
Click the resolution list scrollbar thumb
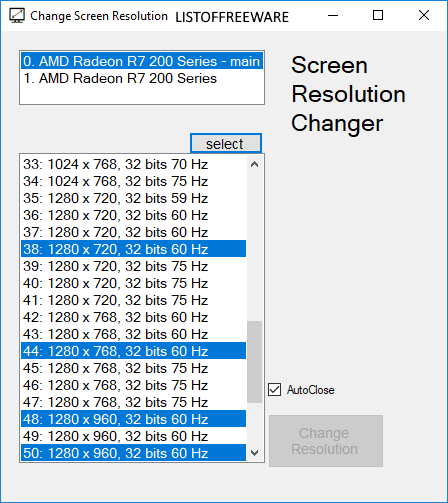(x=255, y=362)
